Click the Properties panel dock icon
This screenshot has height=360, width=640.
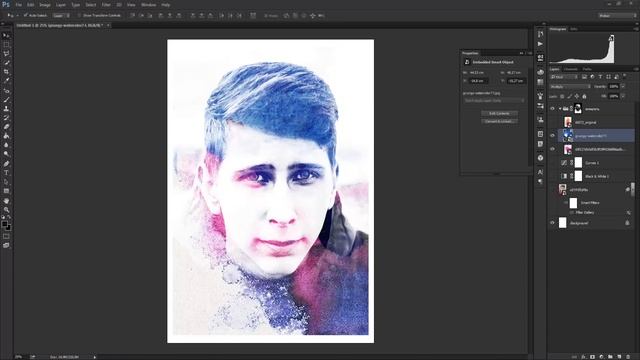(x=540, y=58)
